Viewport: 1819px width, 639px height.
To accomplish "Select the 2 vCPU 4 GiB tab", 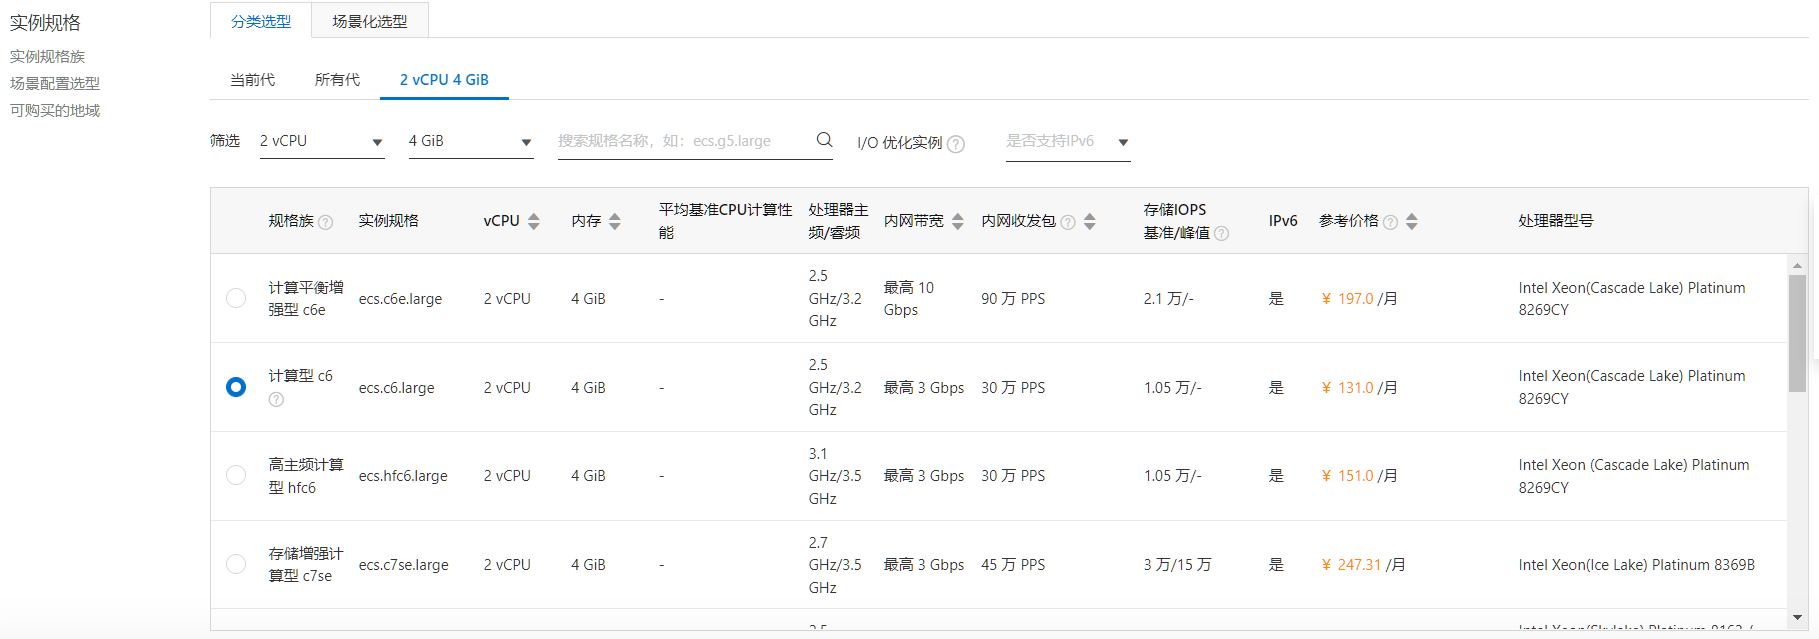I will point(444,80).
